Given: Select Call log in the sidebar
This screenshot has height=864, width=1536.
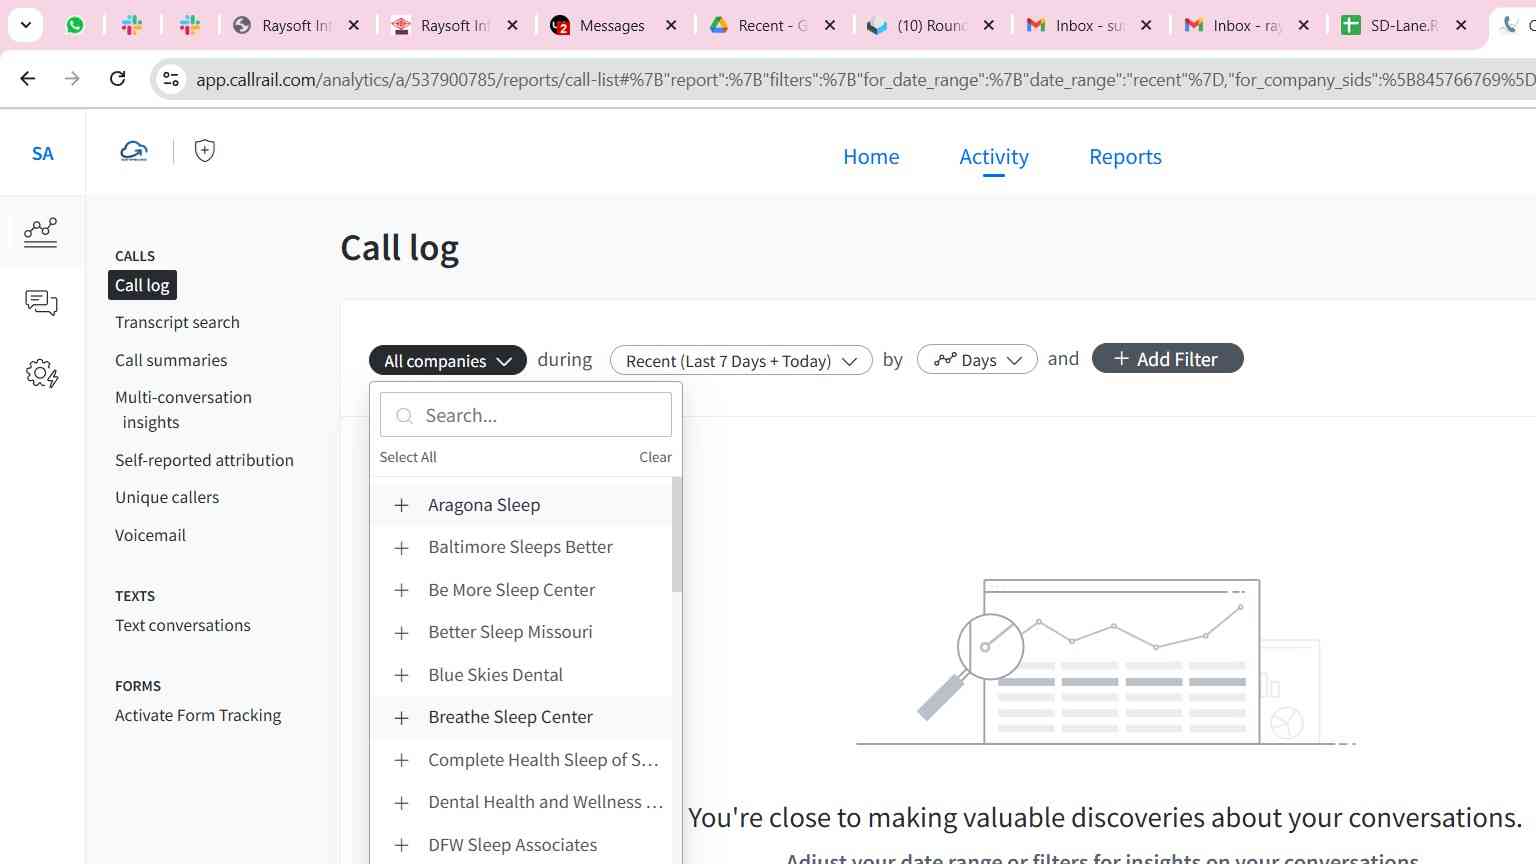Looking at the screenshot, I should point(142,285).
